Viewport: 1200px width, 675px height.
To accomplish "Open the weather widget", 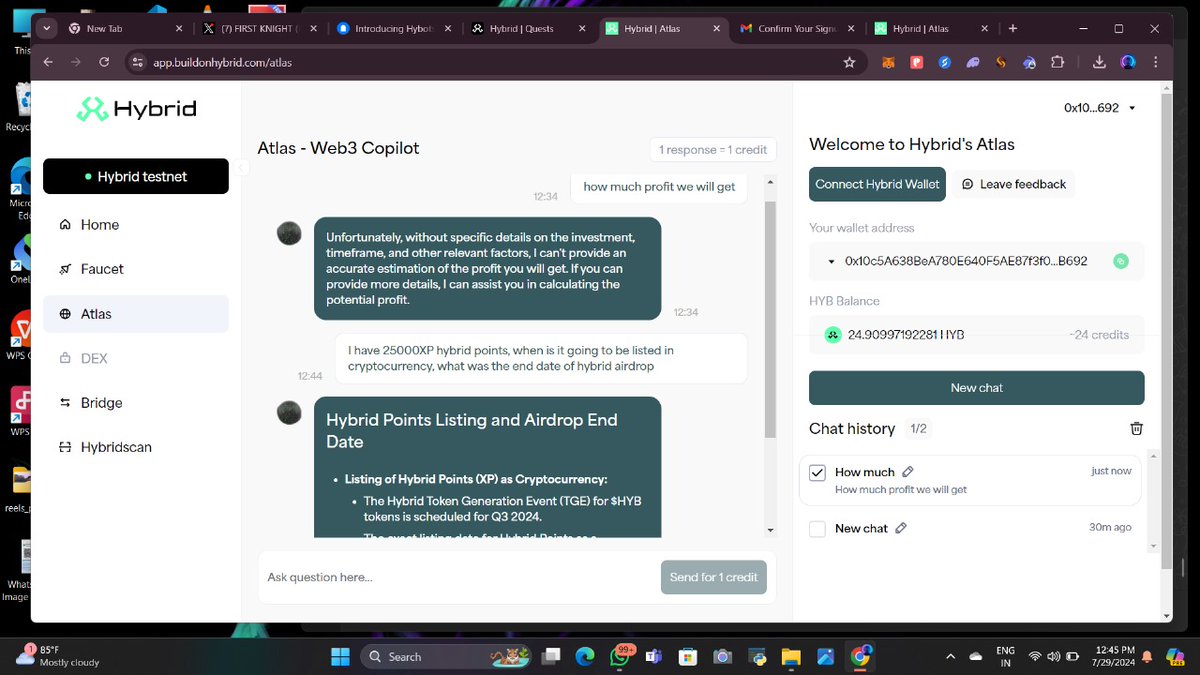I will click(x=58, y=656).
